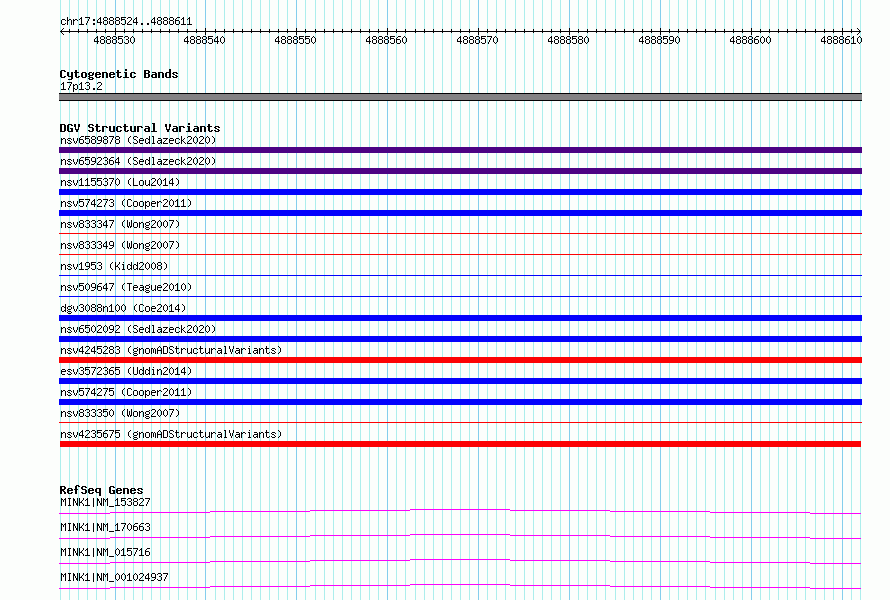Open variant nsv1953 (Kidd2008) label
Viewport: 890px width, 600px height.
pos(114,266)
